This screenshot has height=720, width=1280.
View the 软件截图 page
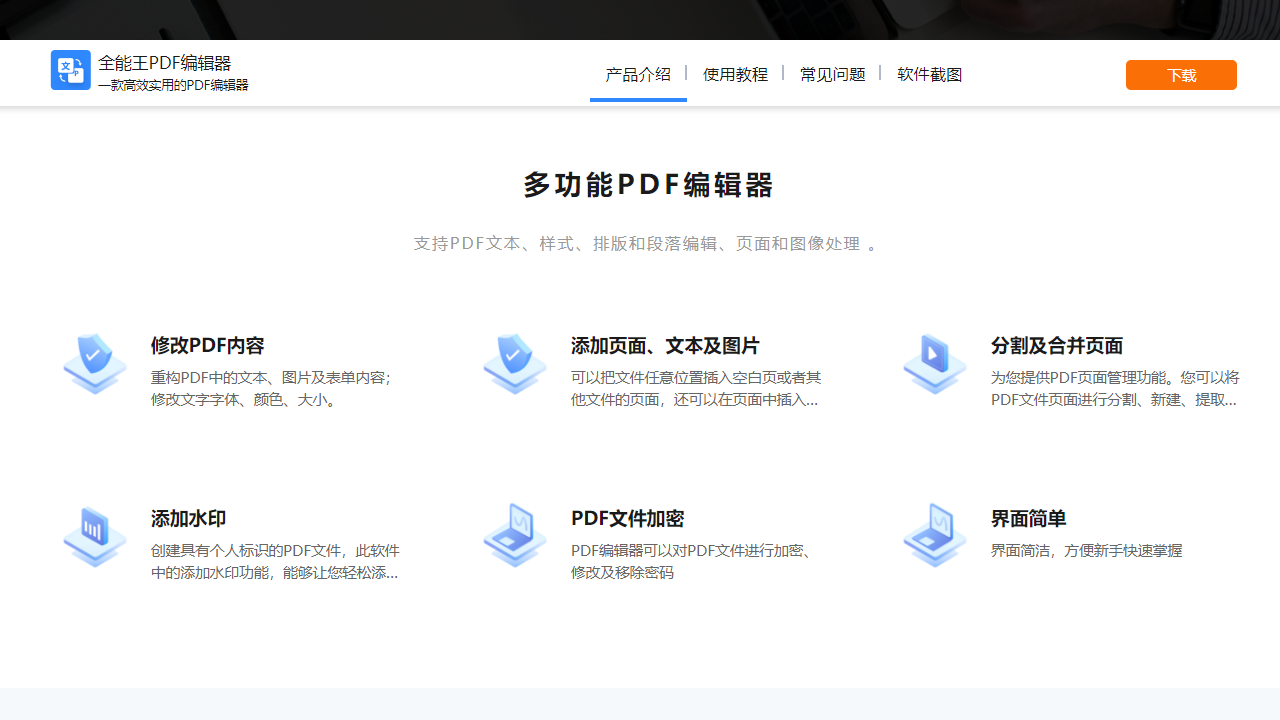coord(929,73)
